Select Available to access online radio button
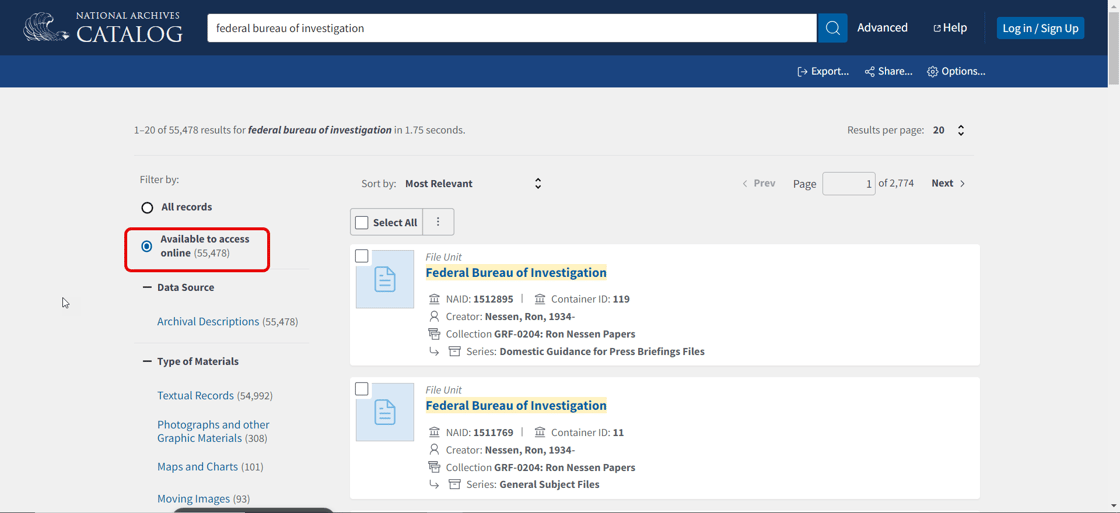 point(147,246)
